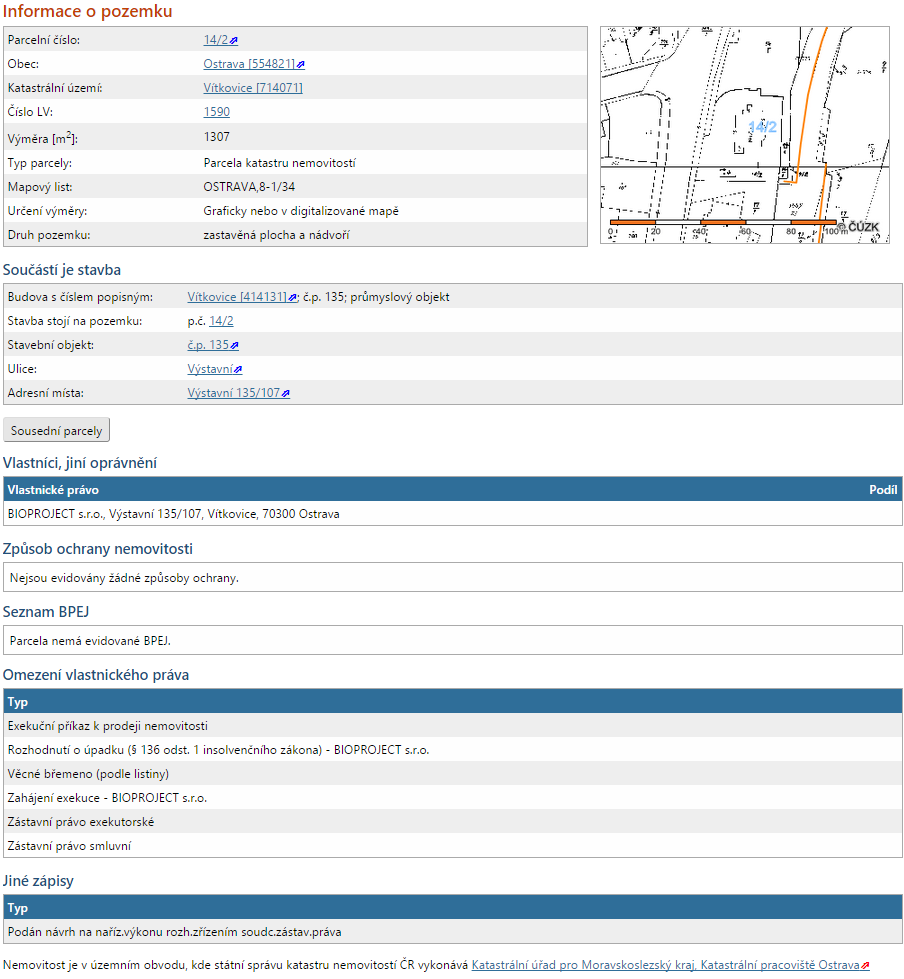
Task: Click the Součástí je stavba heading
Action: (62, 270)
